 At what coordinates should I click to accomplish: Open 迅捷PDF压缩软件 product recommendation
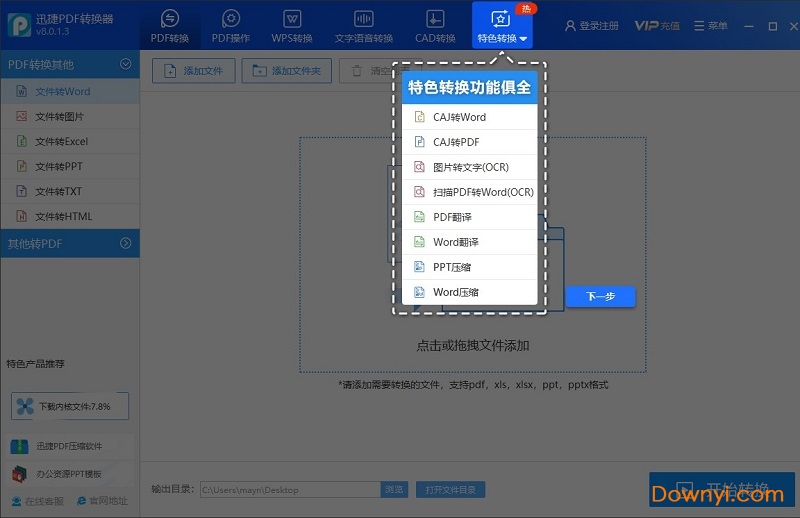(70, 446)
